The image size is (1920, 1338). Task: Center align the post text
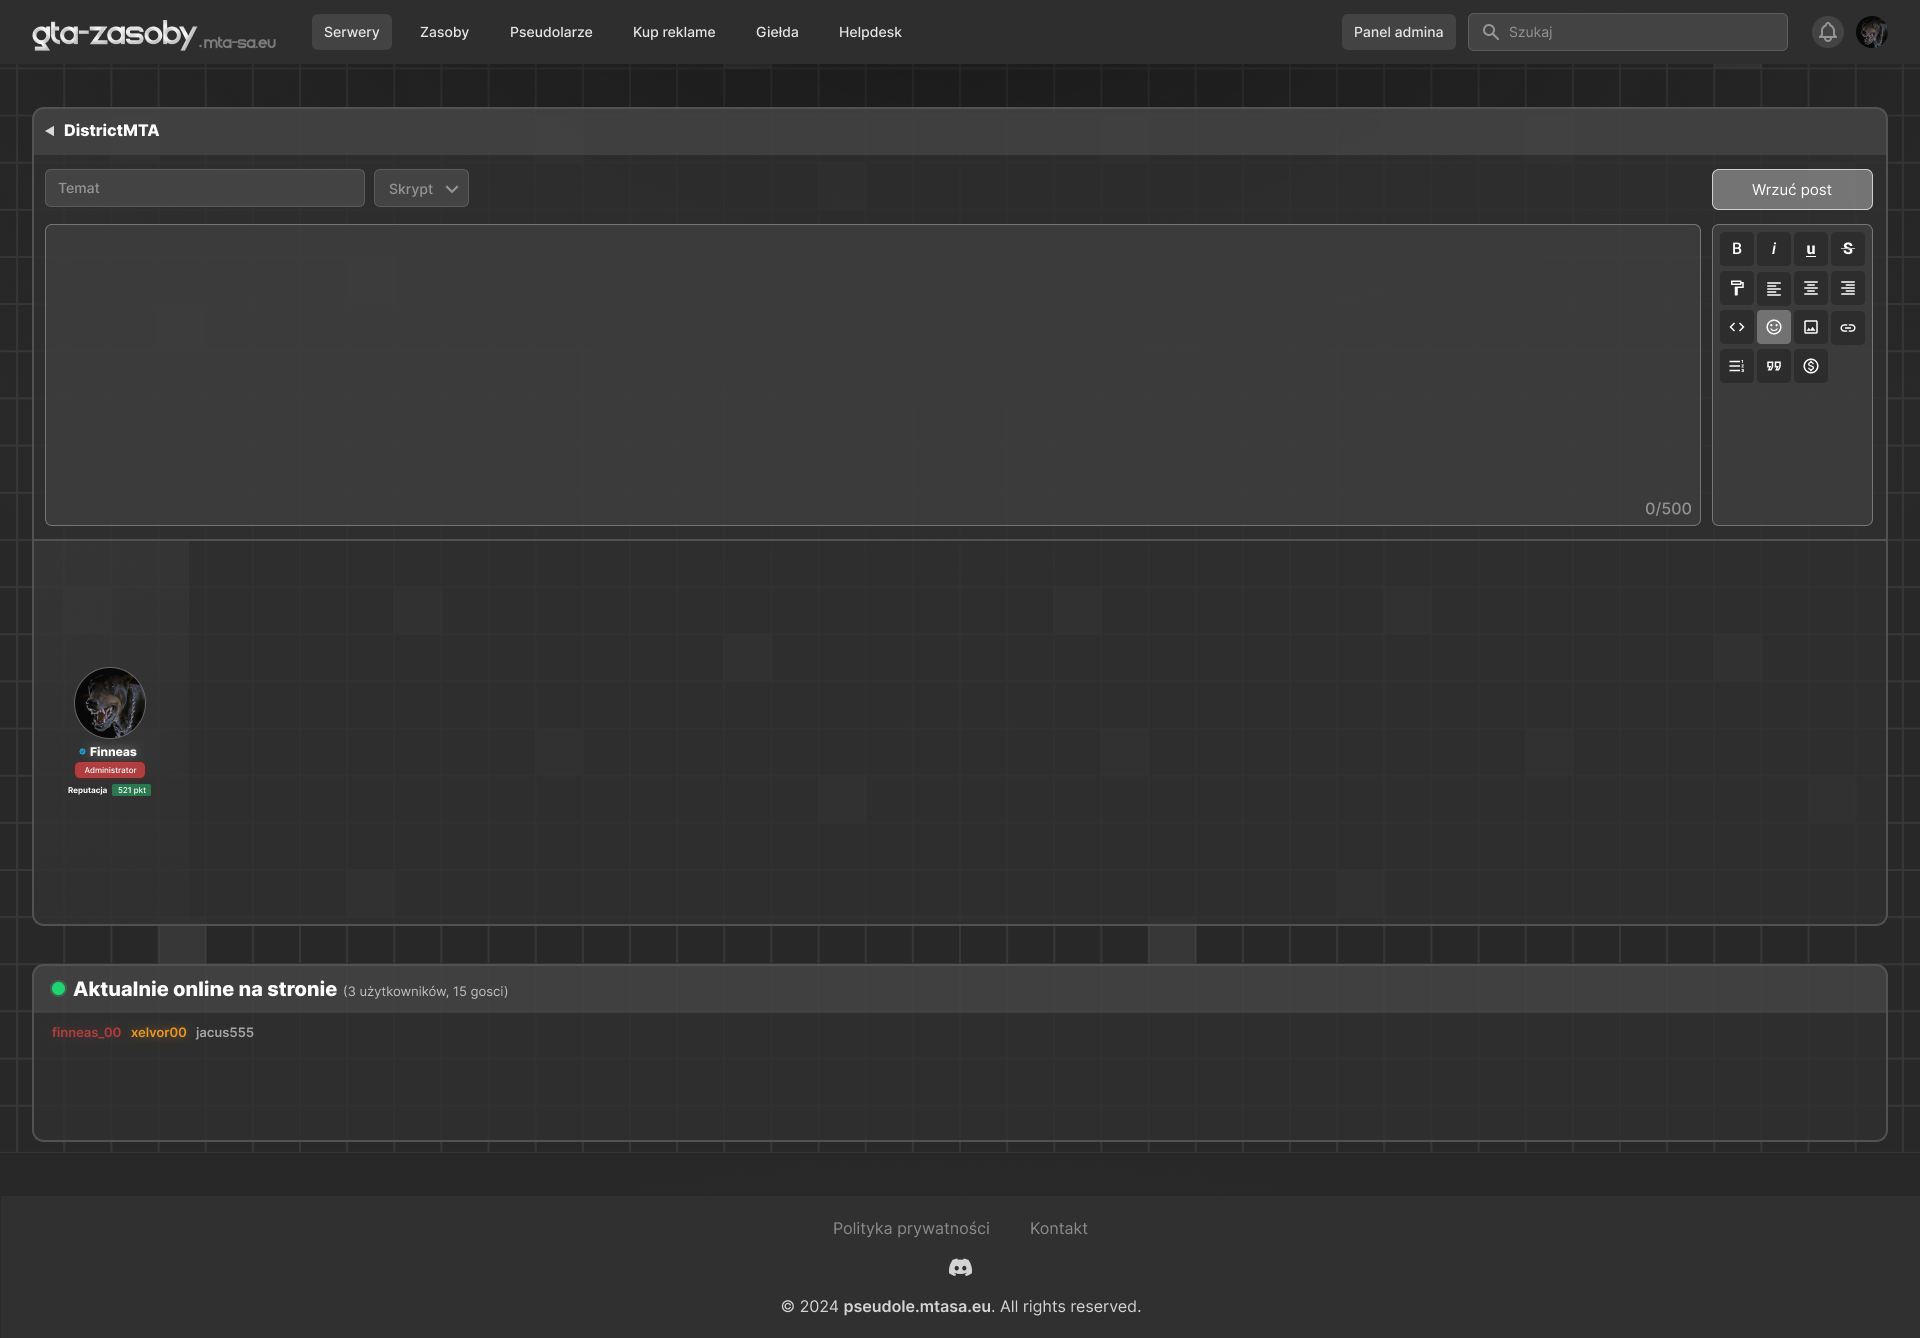(x=1811, y=288)
